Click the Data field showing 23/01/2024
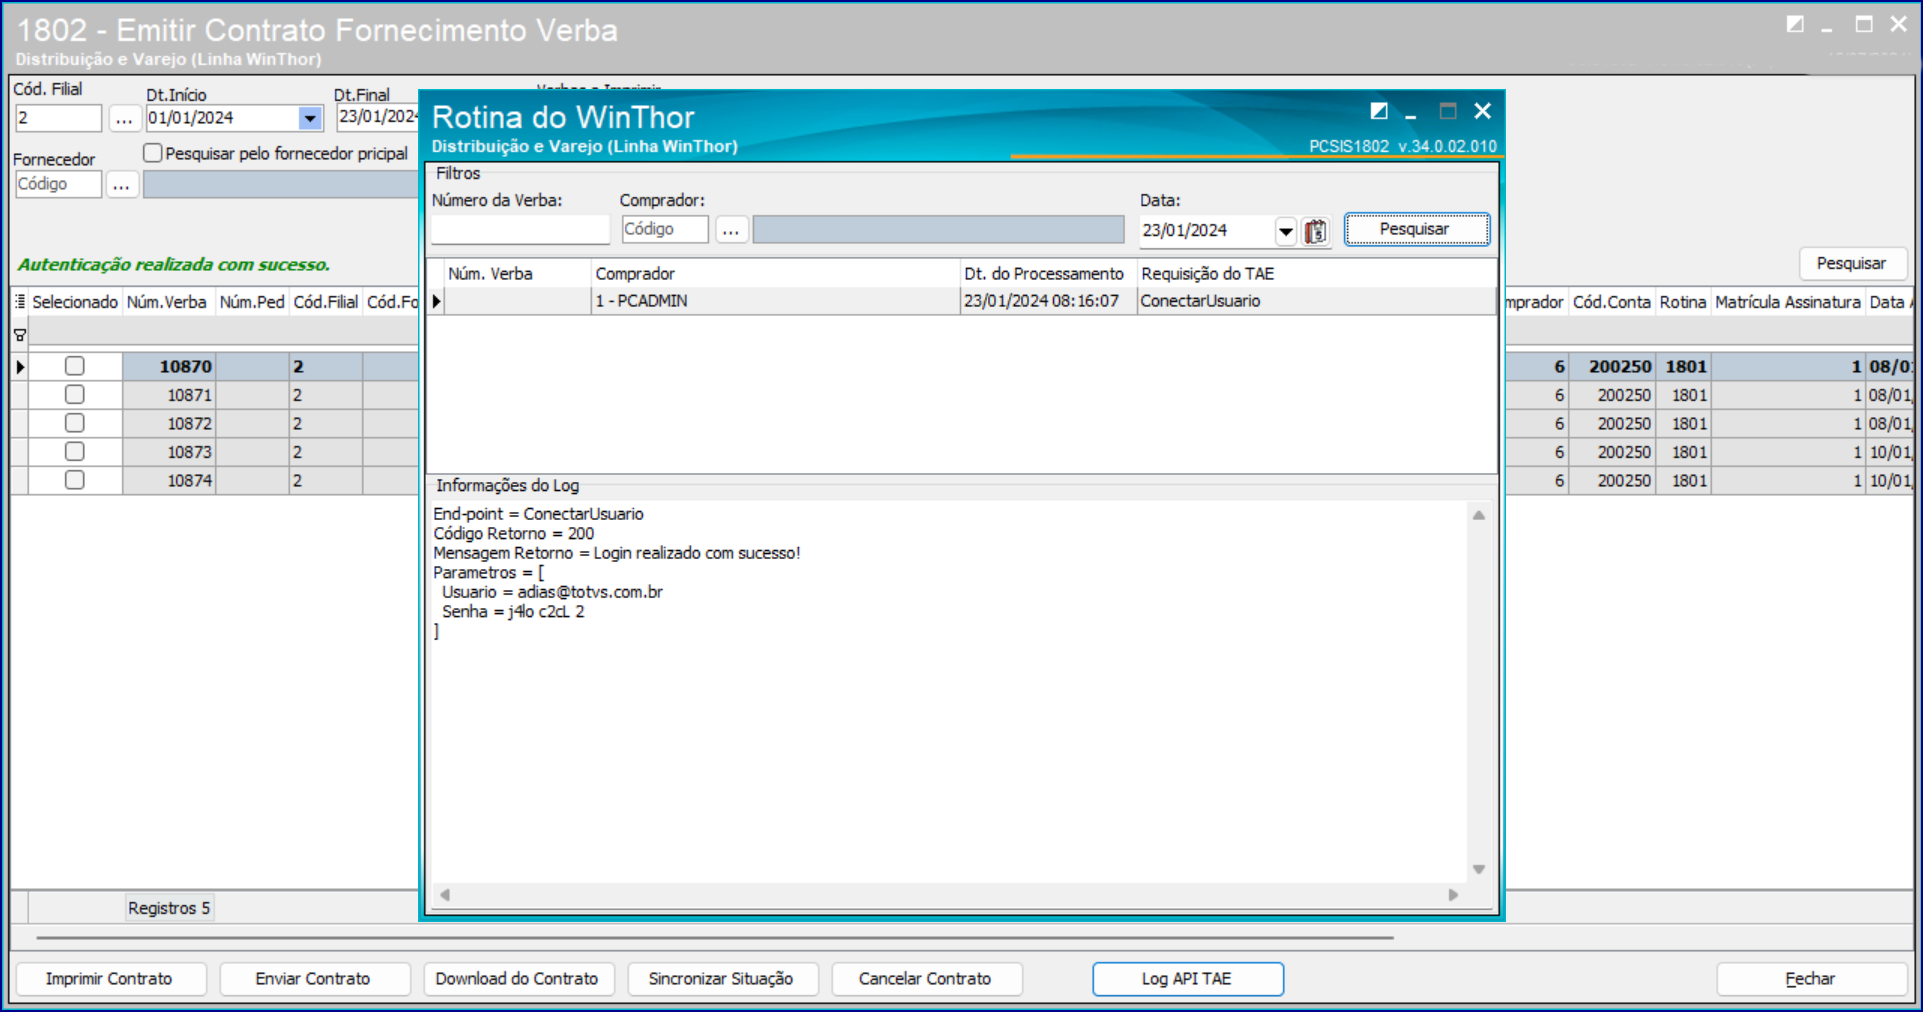 (x=1208, y=231)
